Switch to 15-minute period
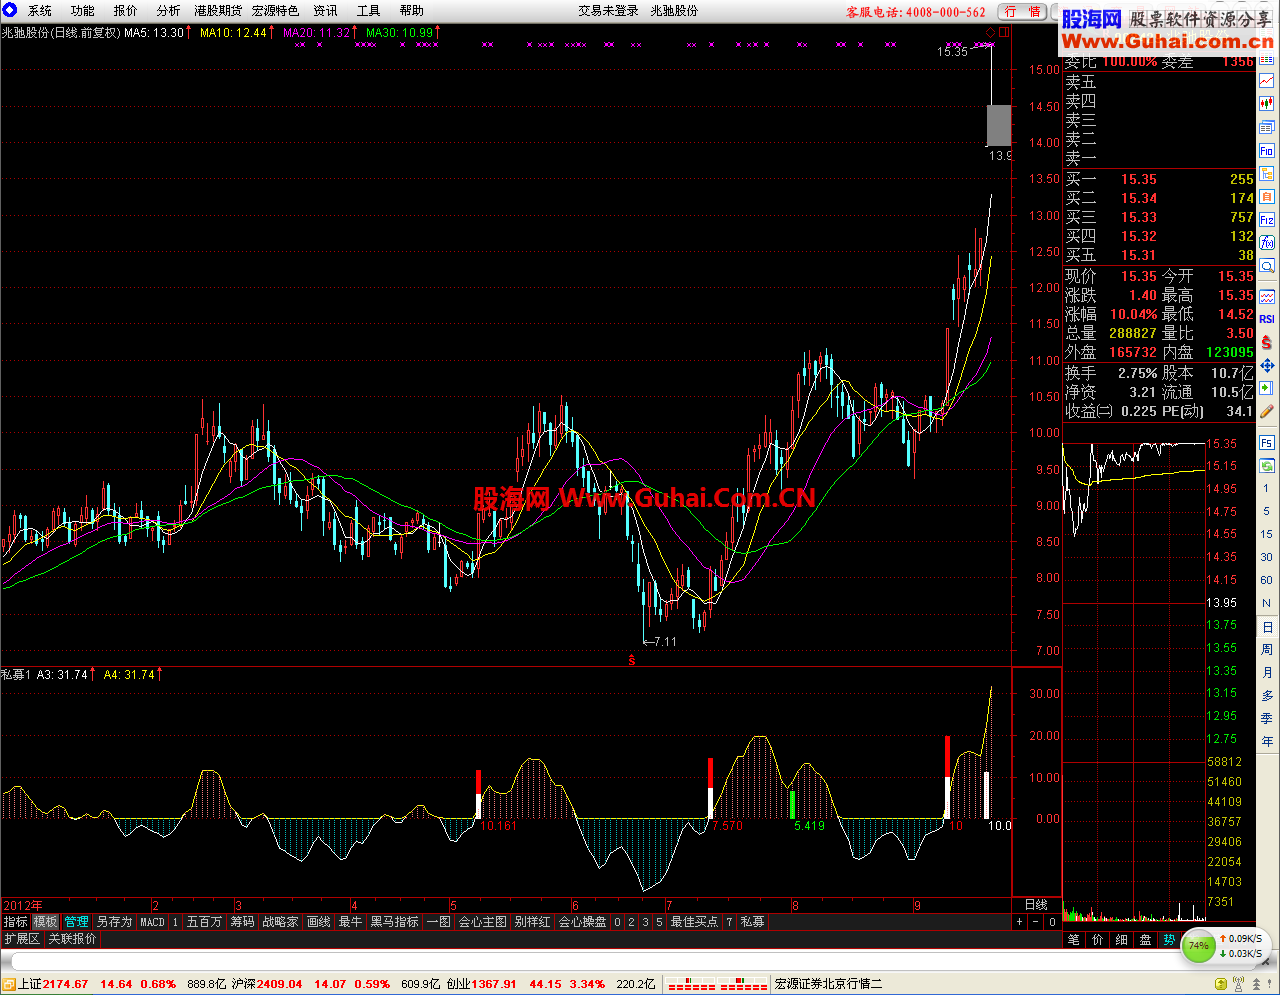 click(x=1267, y=534)
